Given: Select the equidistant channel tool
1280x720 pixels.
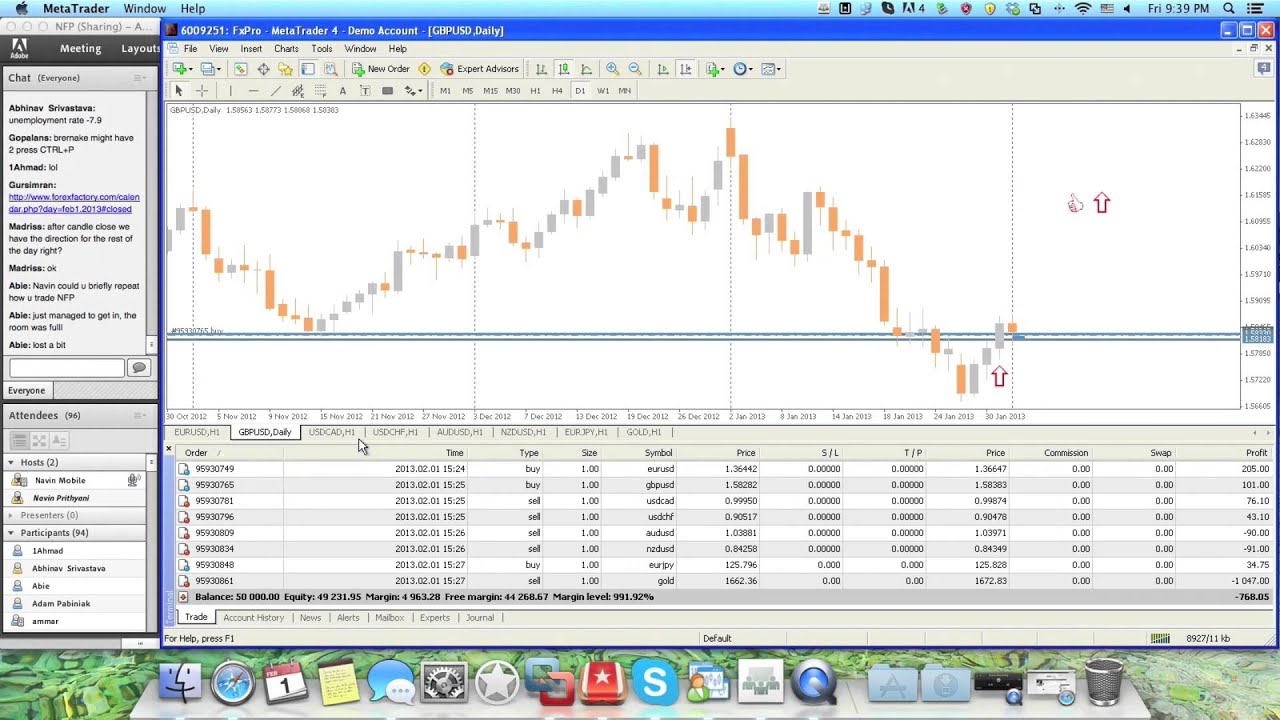Looking at the screenshot, I should click(297, 90).
